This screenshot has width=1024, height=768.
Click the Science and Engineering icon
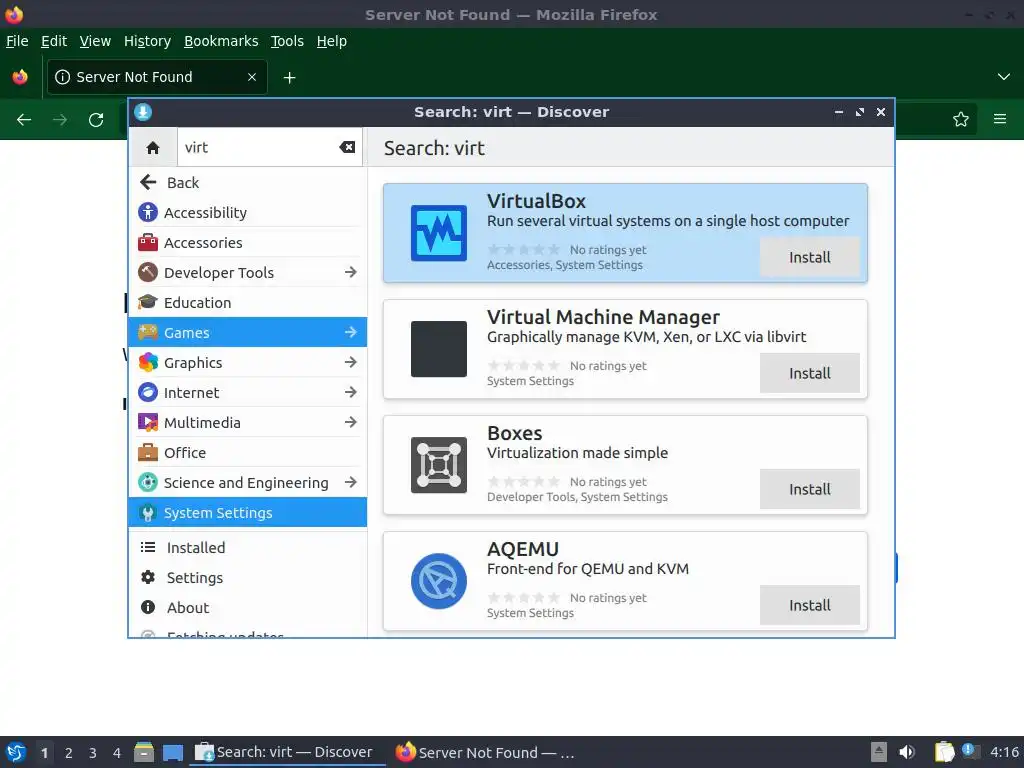pos(148,483)
